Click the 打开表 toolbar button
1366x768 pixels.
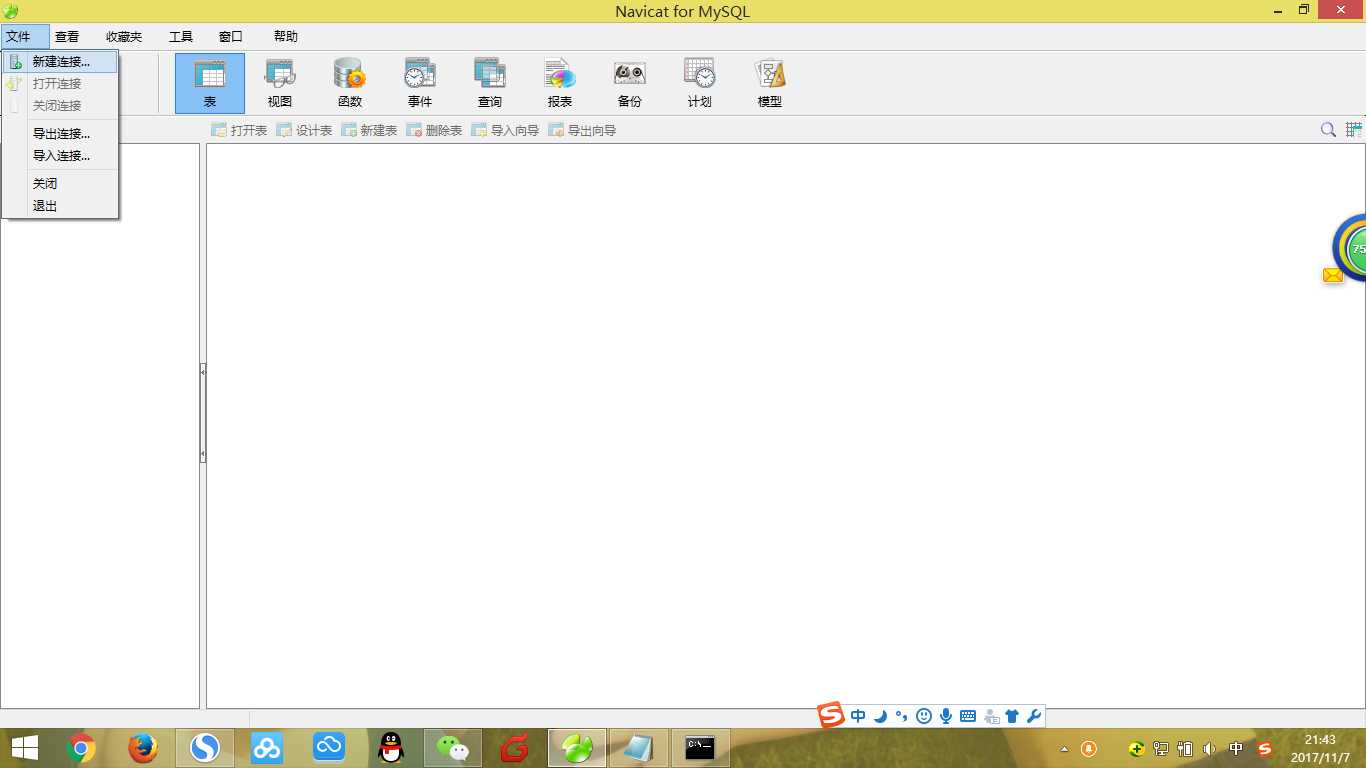pos(239,130)
